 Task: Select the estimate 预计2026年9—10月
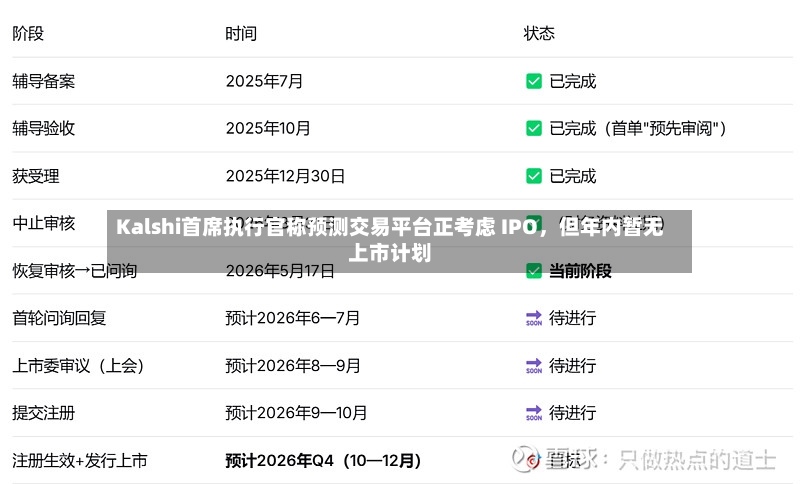[x=296, y=413]
